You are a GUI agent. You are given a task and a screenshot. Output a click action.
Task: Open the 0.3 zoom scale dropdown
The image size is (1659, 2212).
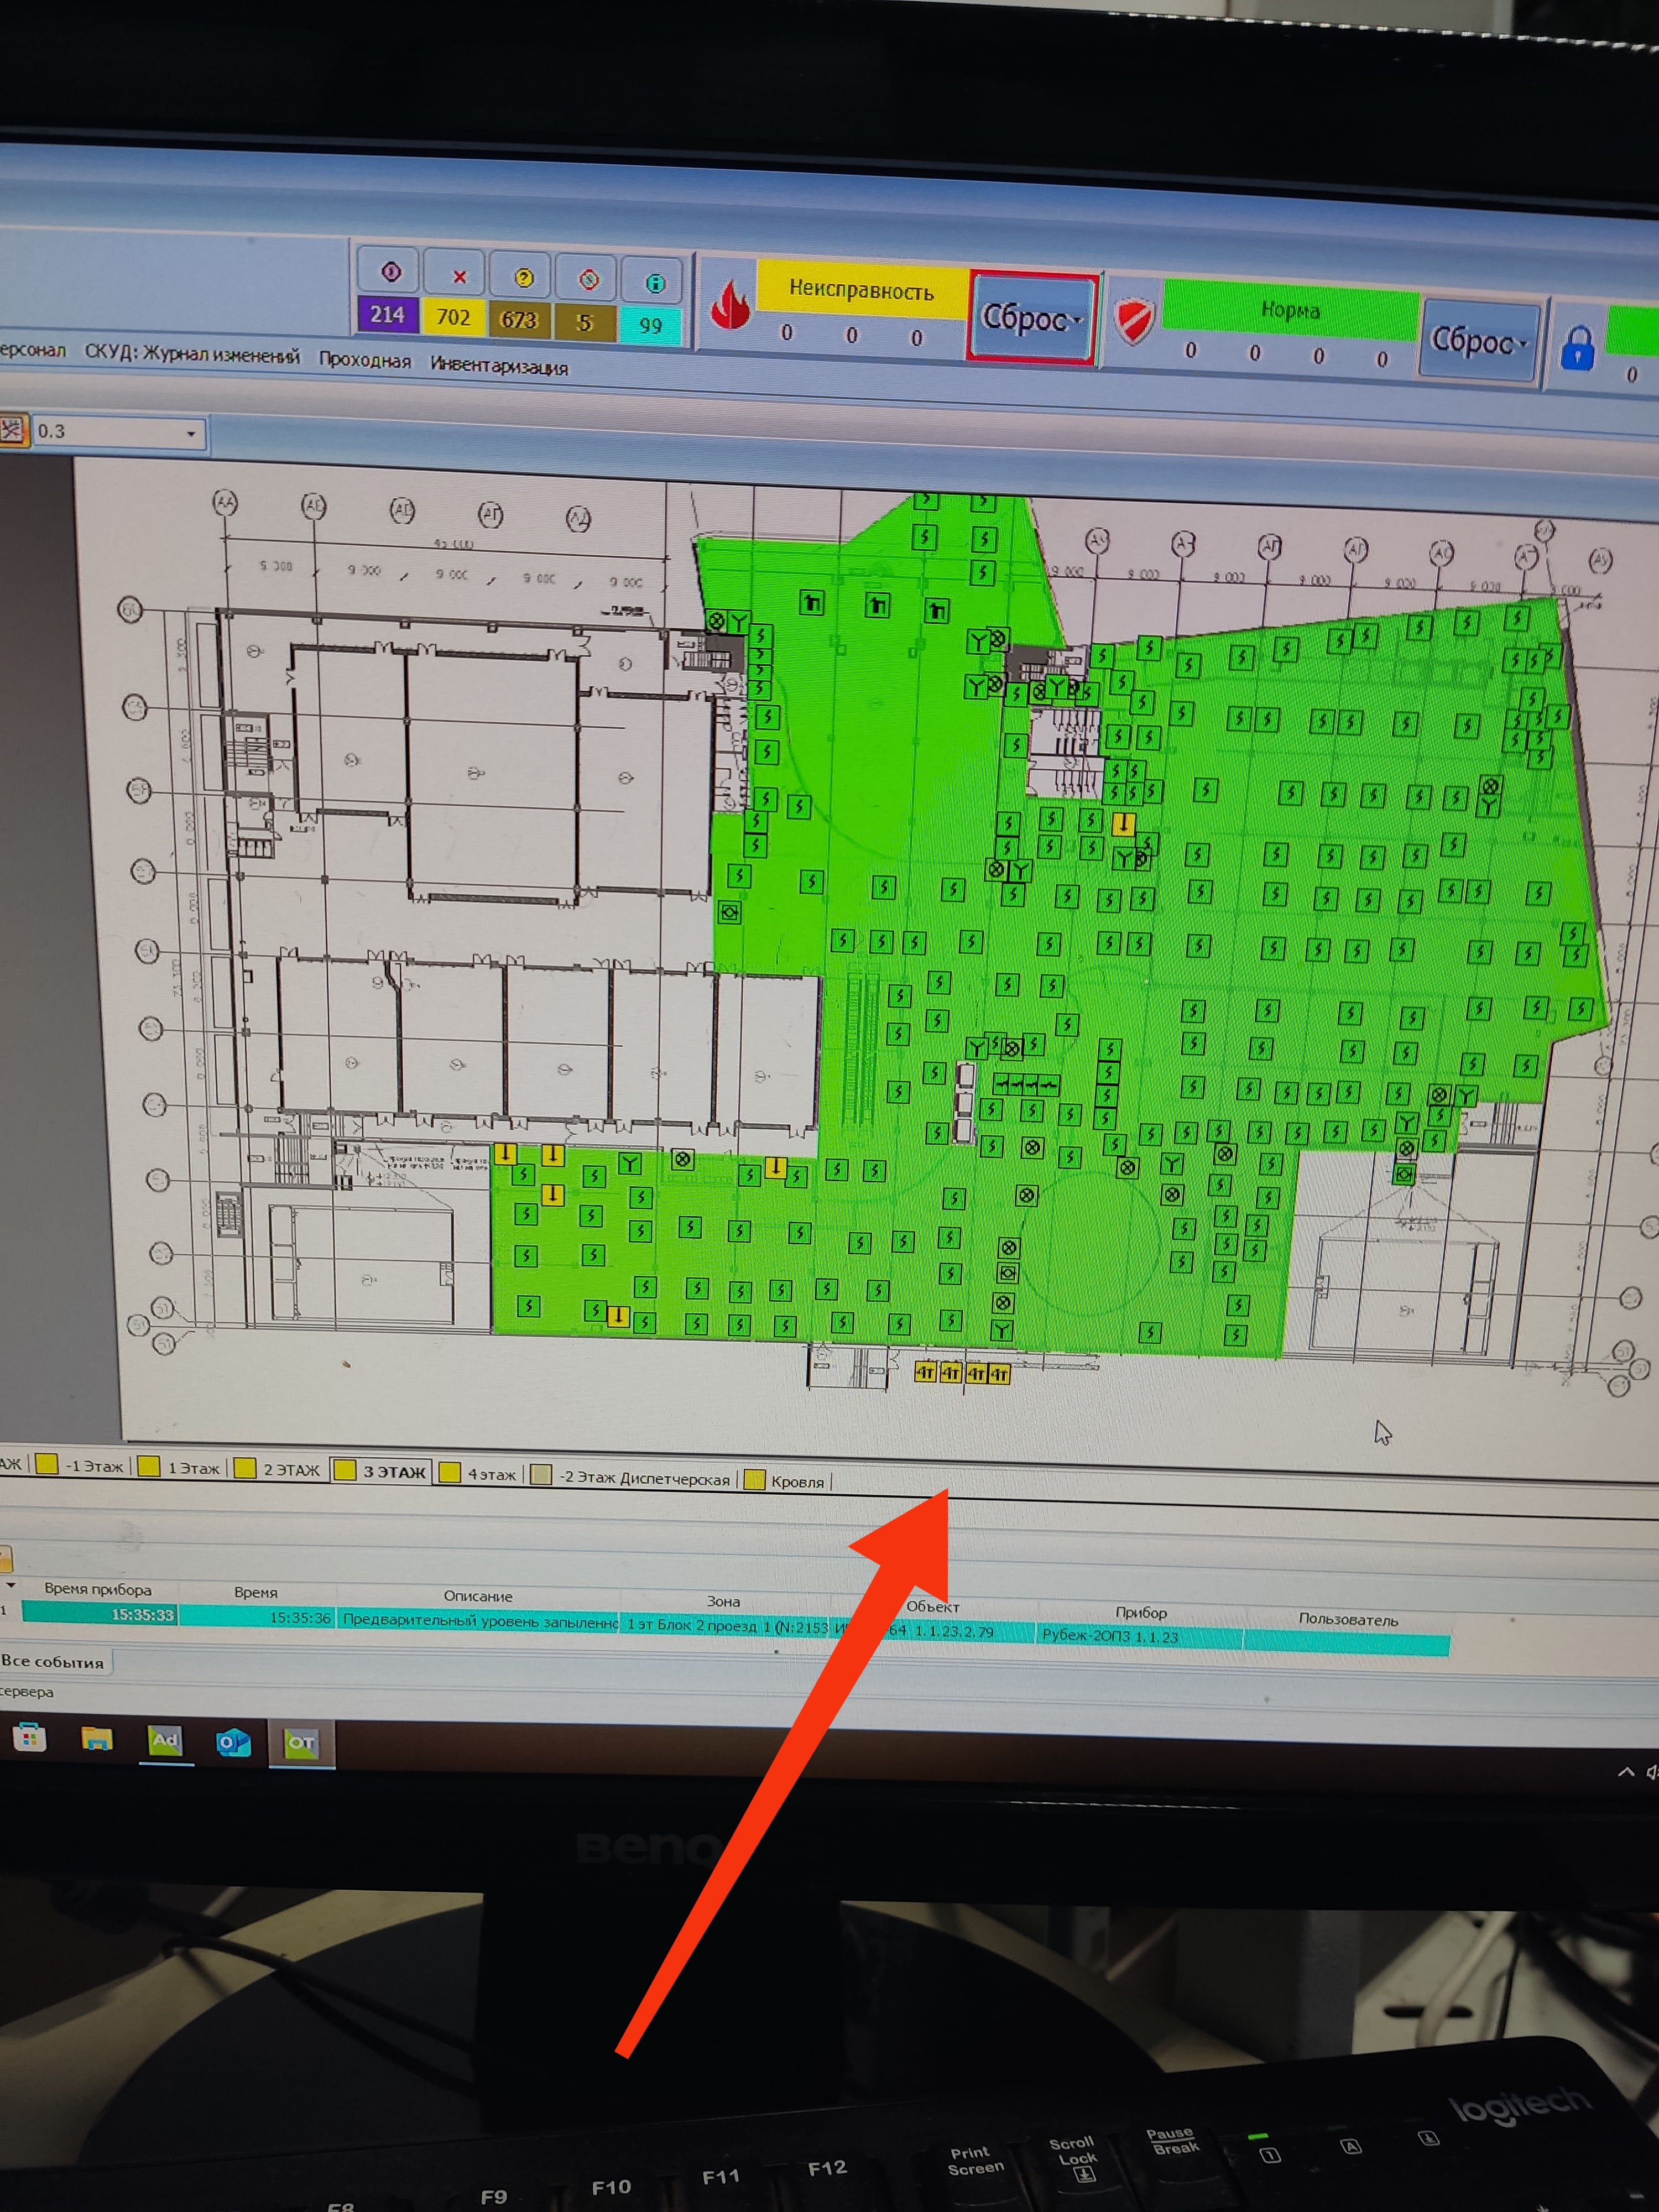point(190,433)
